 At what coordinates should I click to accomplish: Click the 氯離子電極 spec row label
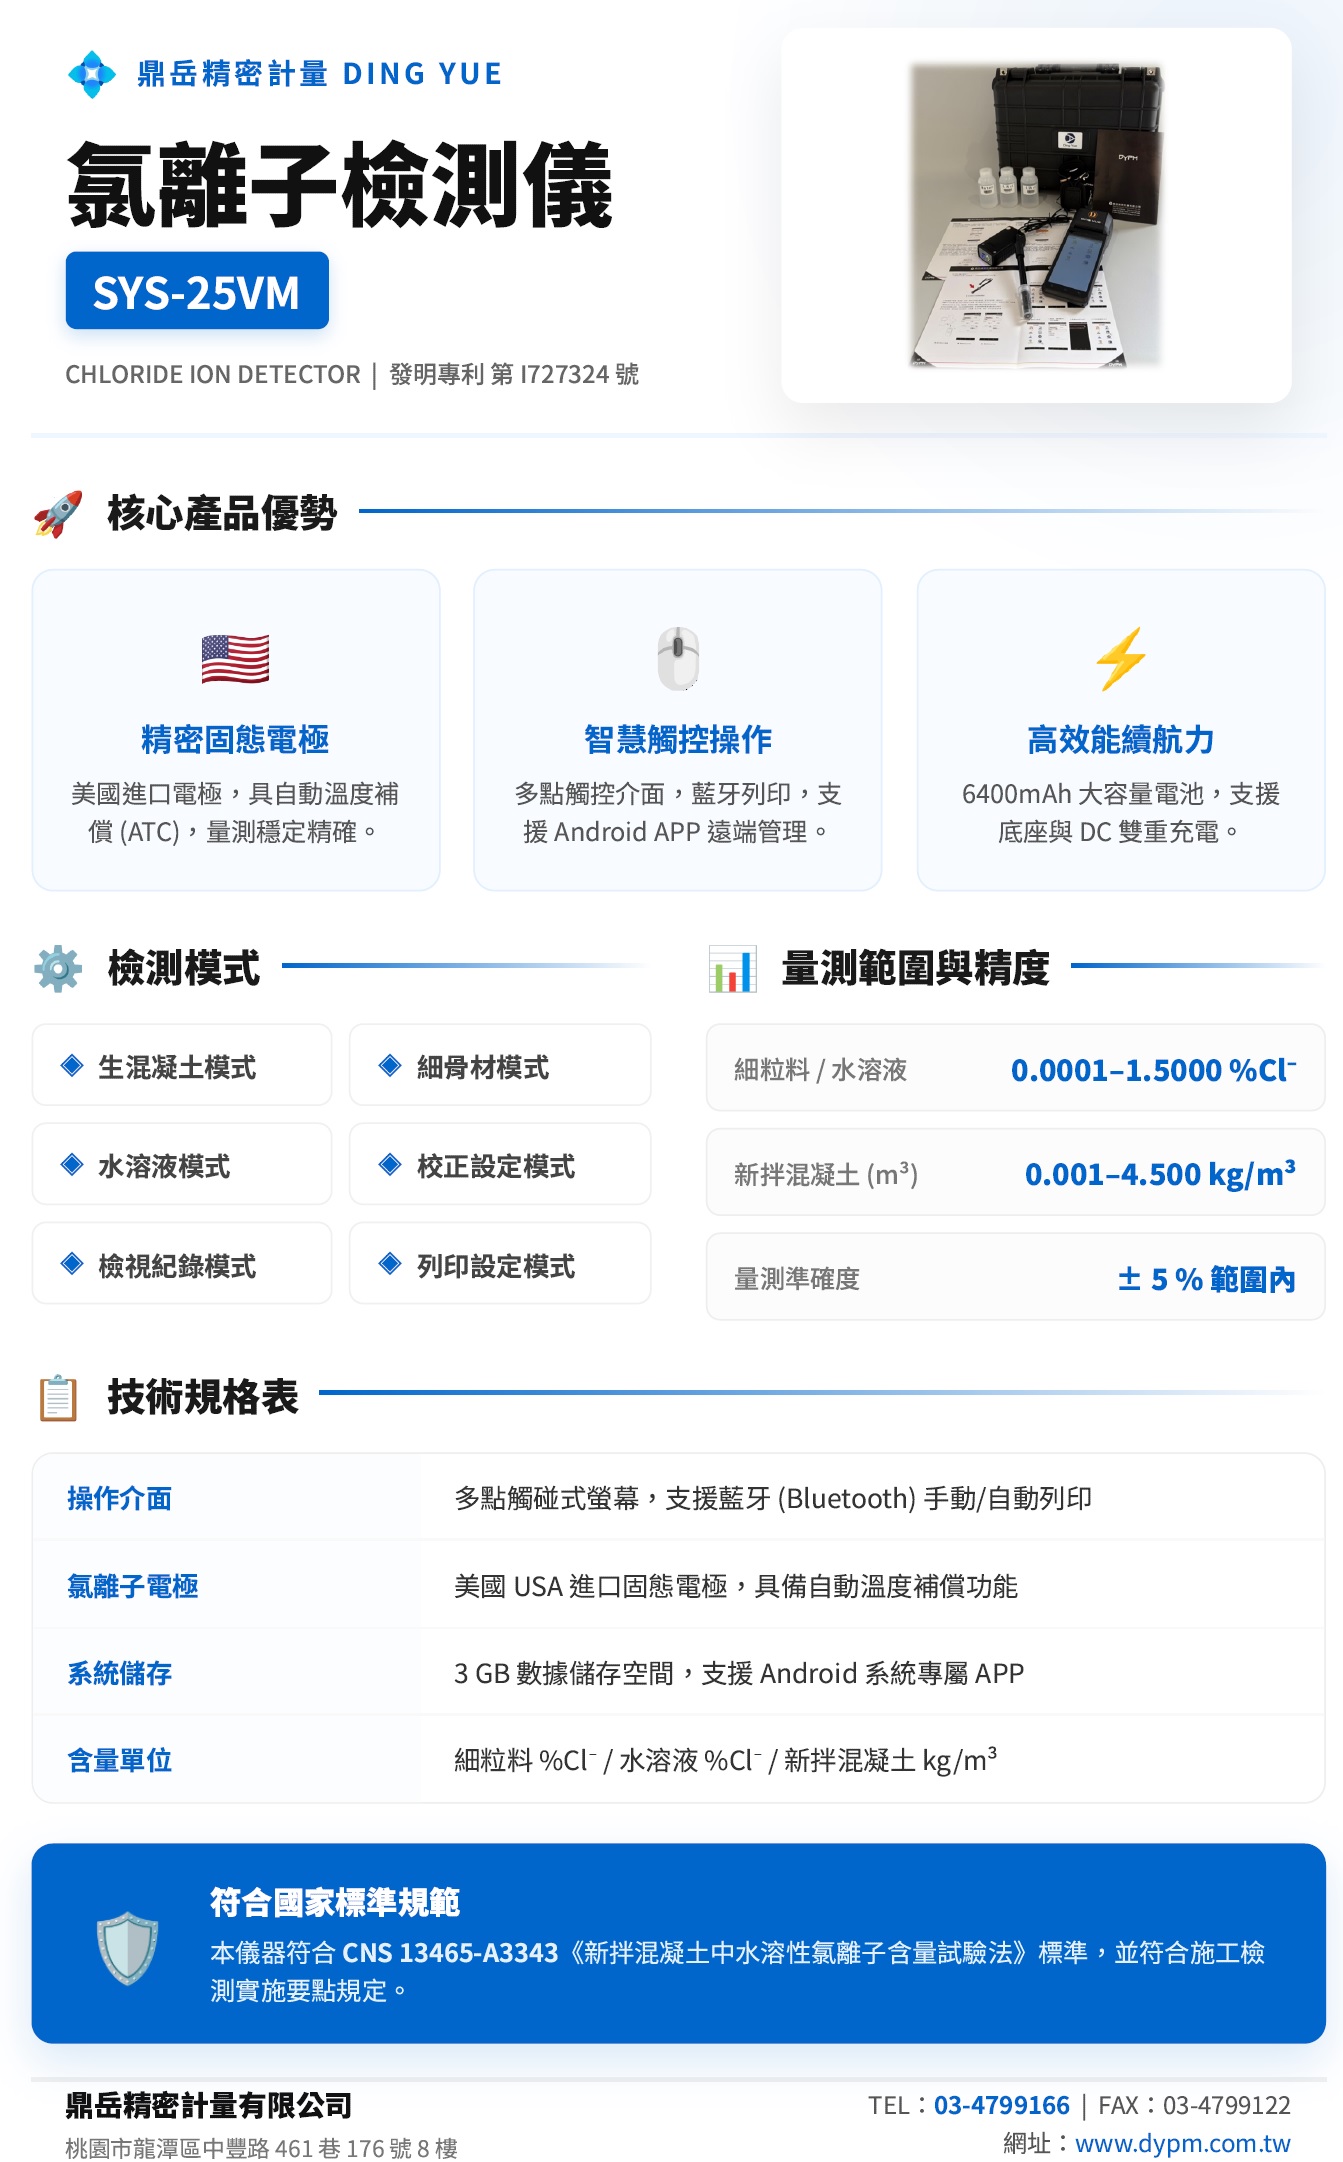click(132, 1586)
